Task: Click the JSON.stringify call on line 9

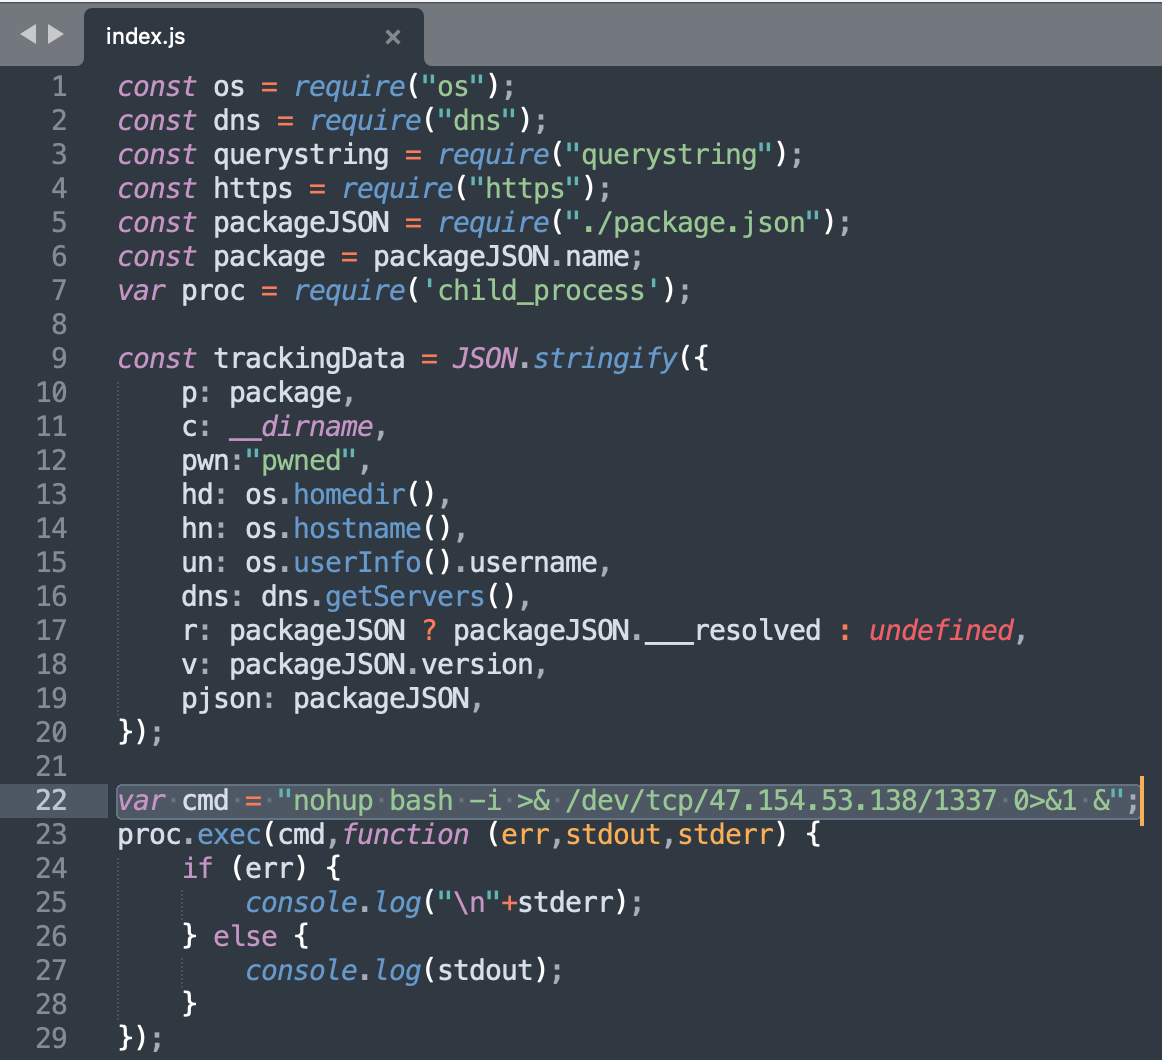Action: (564, 358)
